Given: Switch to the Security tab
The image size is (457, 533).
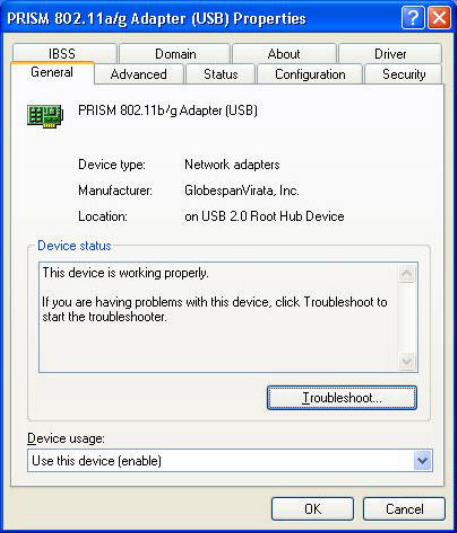Looking at the screenshot, I should click(x=403, y=74).
